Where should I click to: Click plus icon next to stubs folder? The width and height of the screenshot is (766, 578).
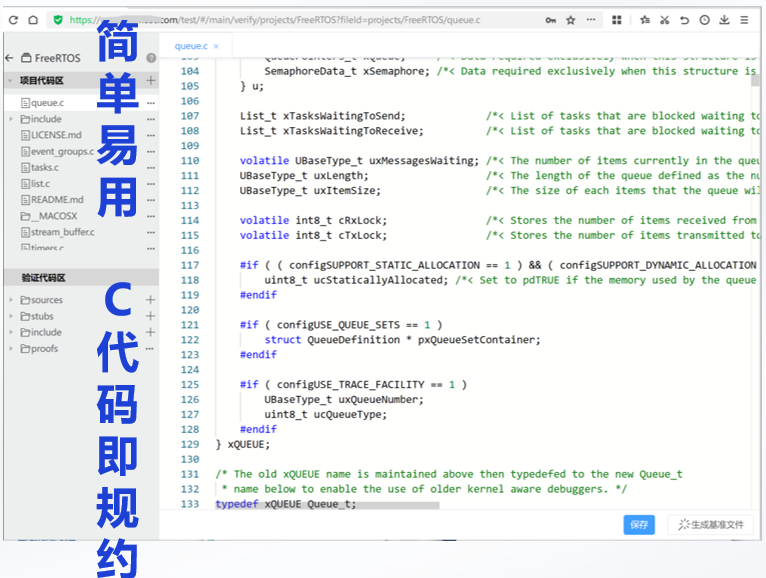pyautogui.click(x=151, y=316)
